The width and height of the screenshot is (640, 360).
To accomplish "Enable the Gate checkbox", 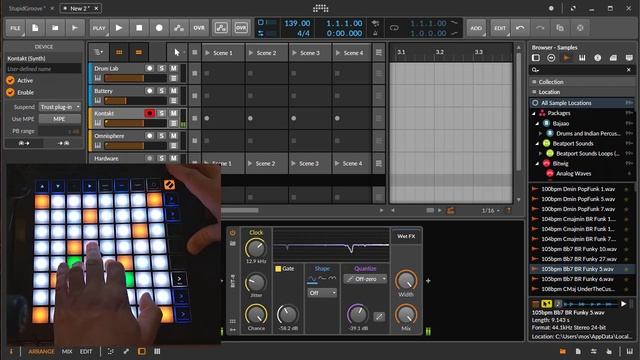I will [278, 269].
